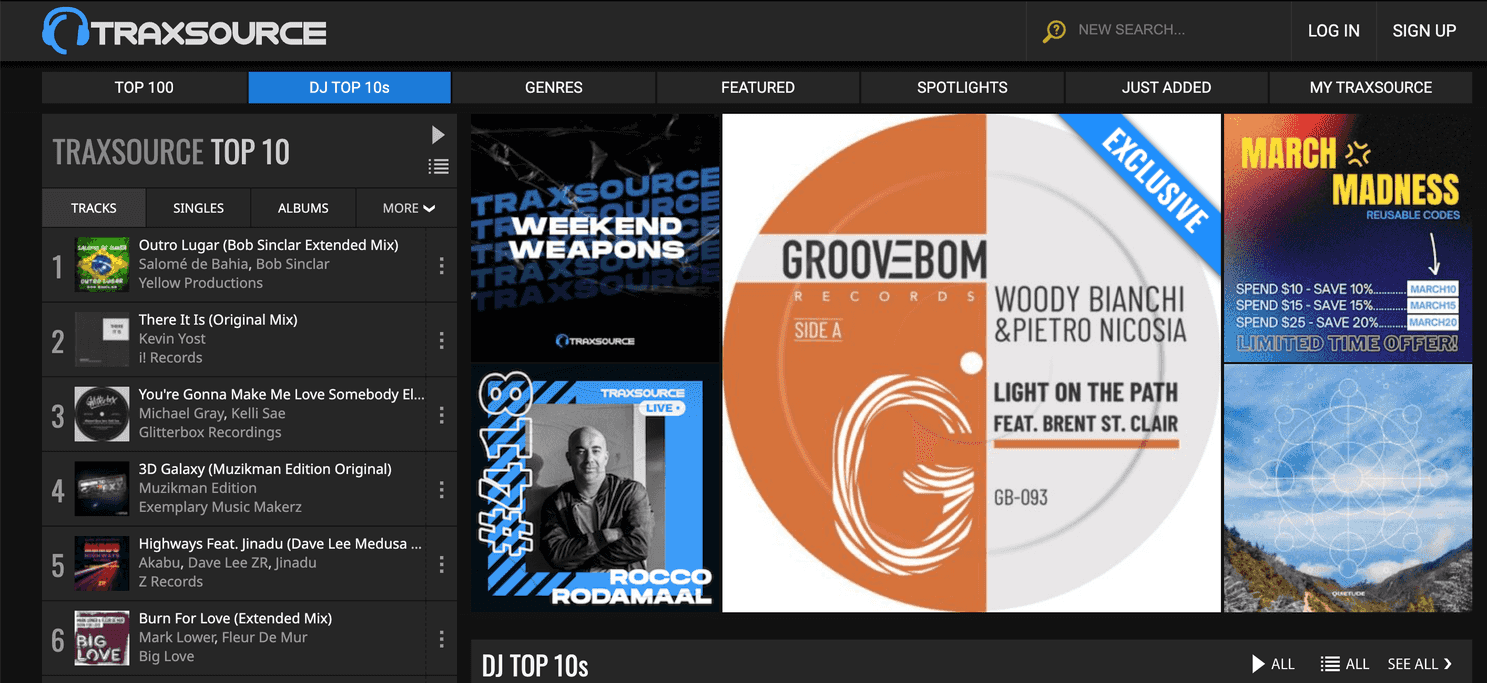Switch to the SINGLES tab

[197, 208]
